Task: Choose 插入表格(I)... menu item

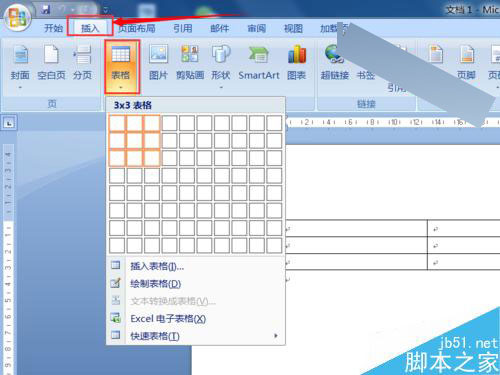Action: pyautogui.click(x=196, y=266)
